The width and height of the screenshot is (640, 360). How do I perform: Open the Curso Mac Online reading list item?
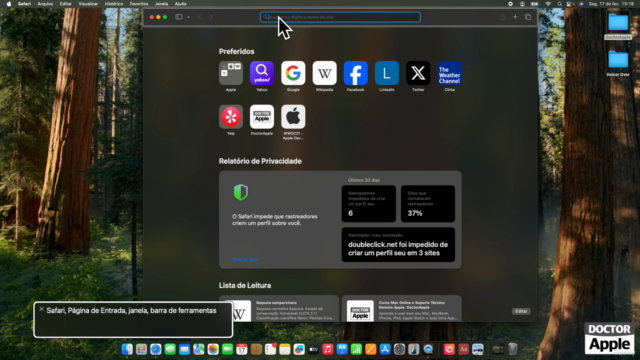pos(402,309)
